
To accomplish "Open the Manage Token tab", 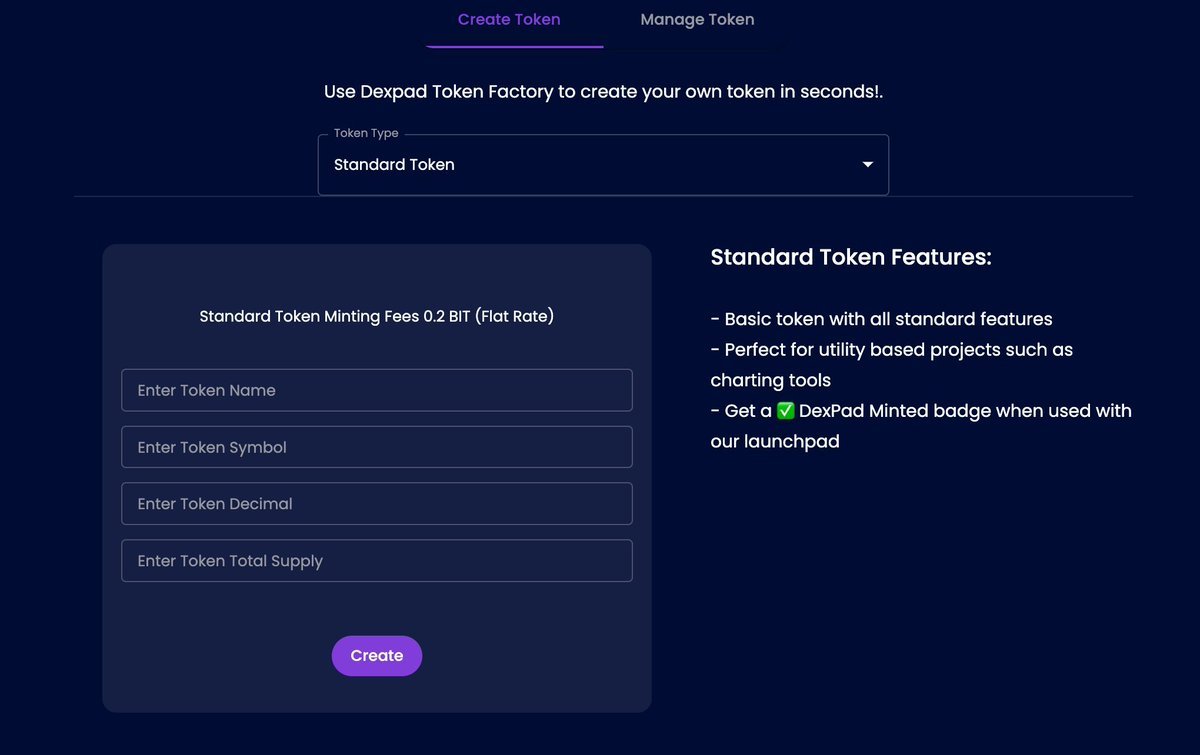I will [697, 20].
